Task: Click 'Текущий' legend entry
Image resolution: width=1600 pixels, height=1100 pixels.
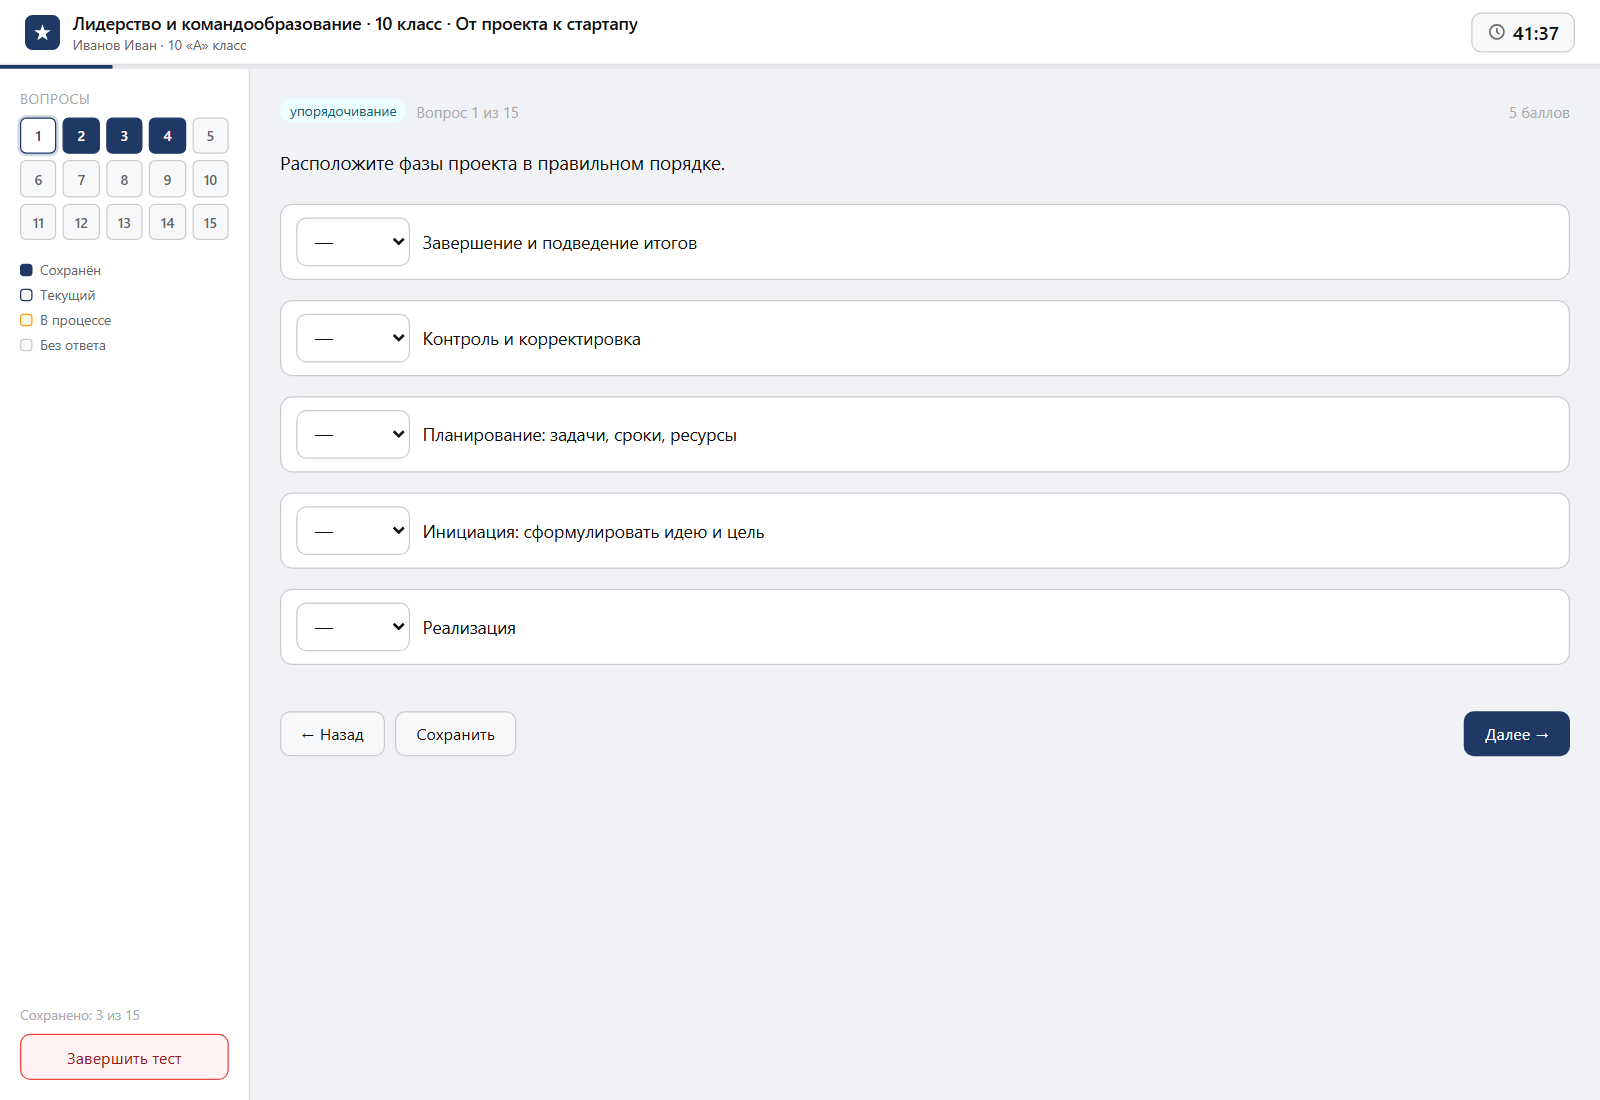Action: [x=58, y=295]
